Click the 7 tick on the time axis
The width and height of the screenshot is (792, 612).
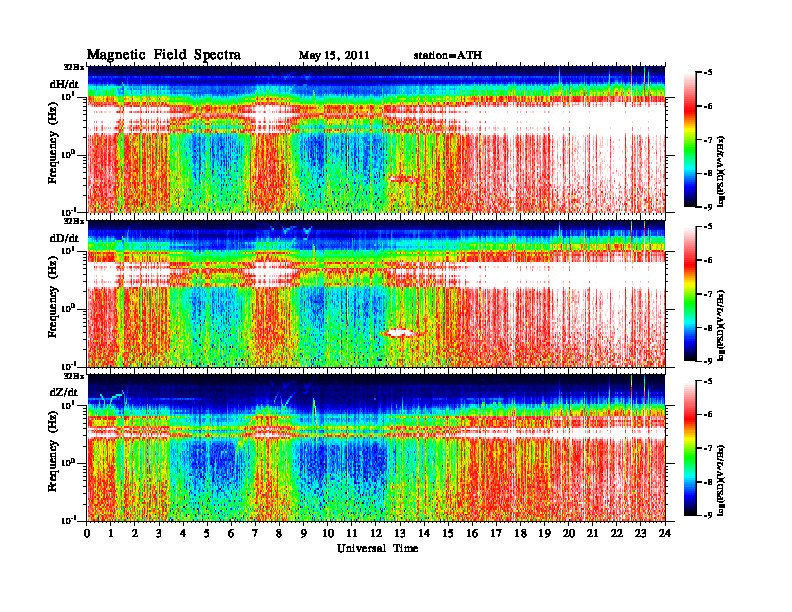(256, 533)
